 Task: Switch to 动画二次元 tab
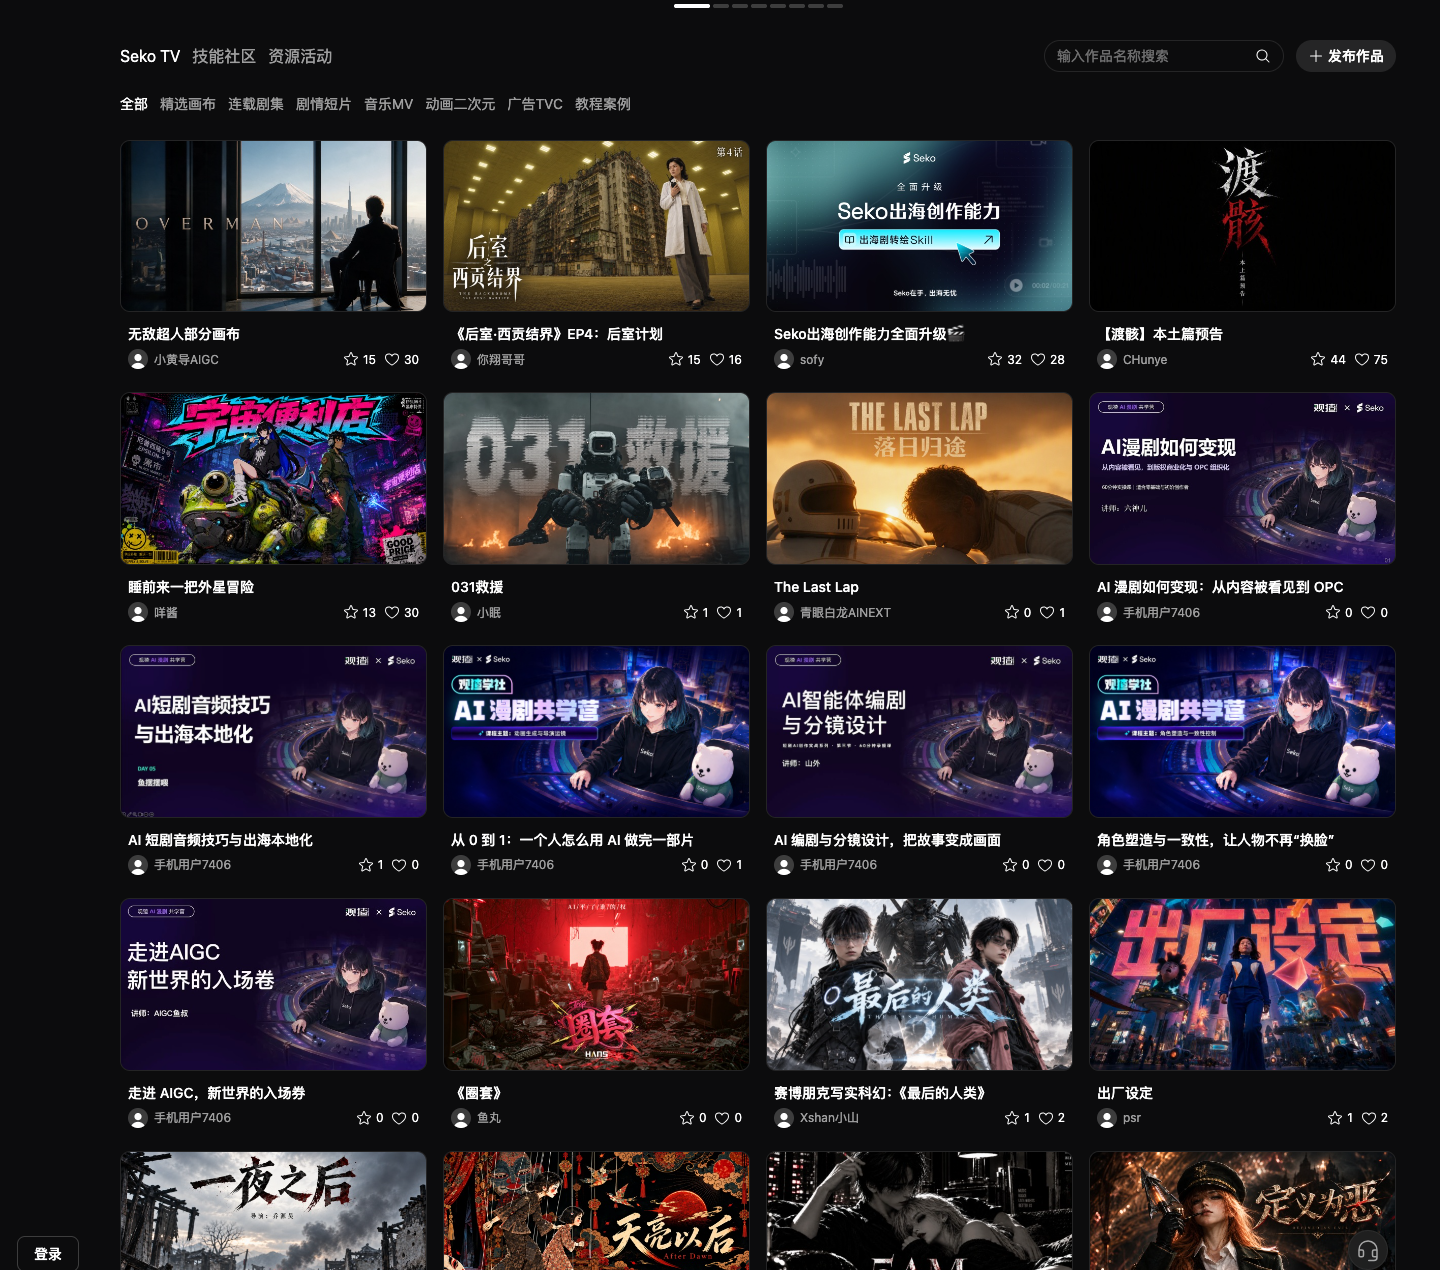460,104
